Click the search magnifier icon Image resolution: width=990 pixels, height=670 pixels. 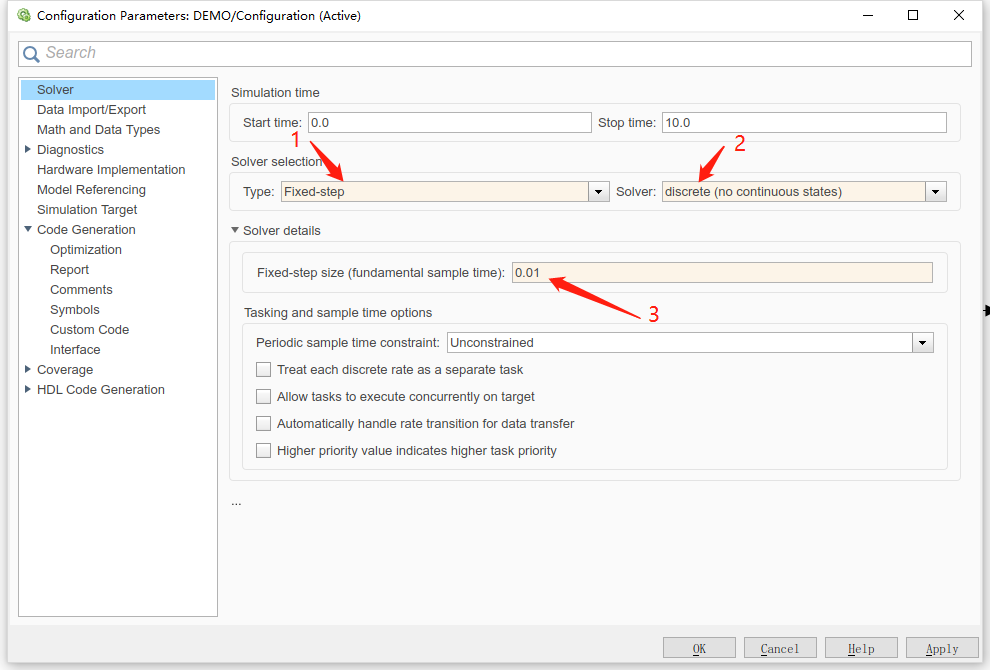click(x=32, y=54)
